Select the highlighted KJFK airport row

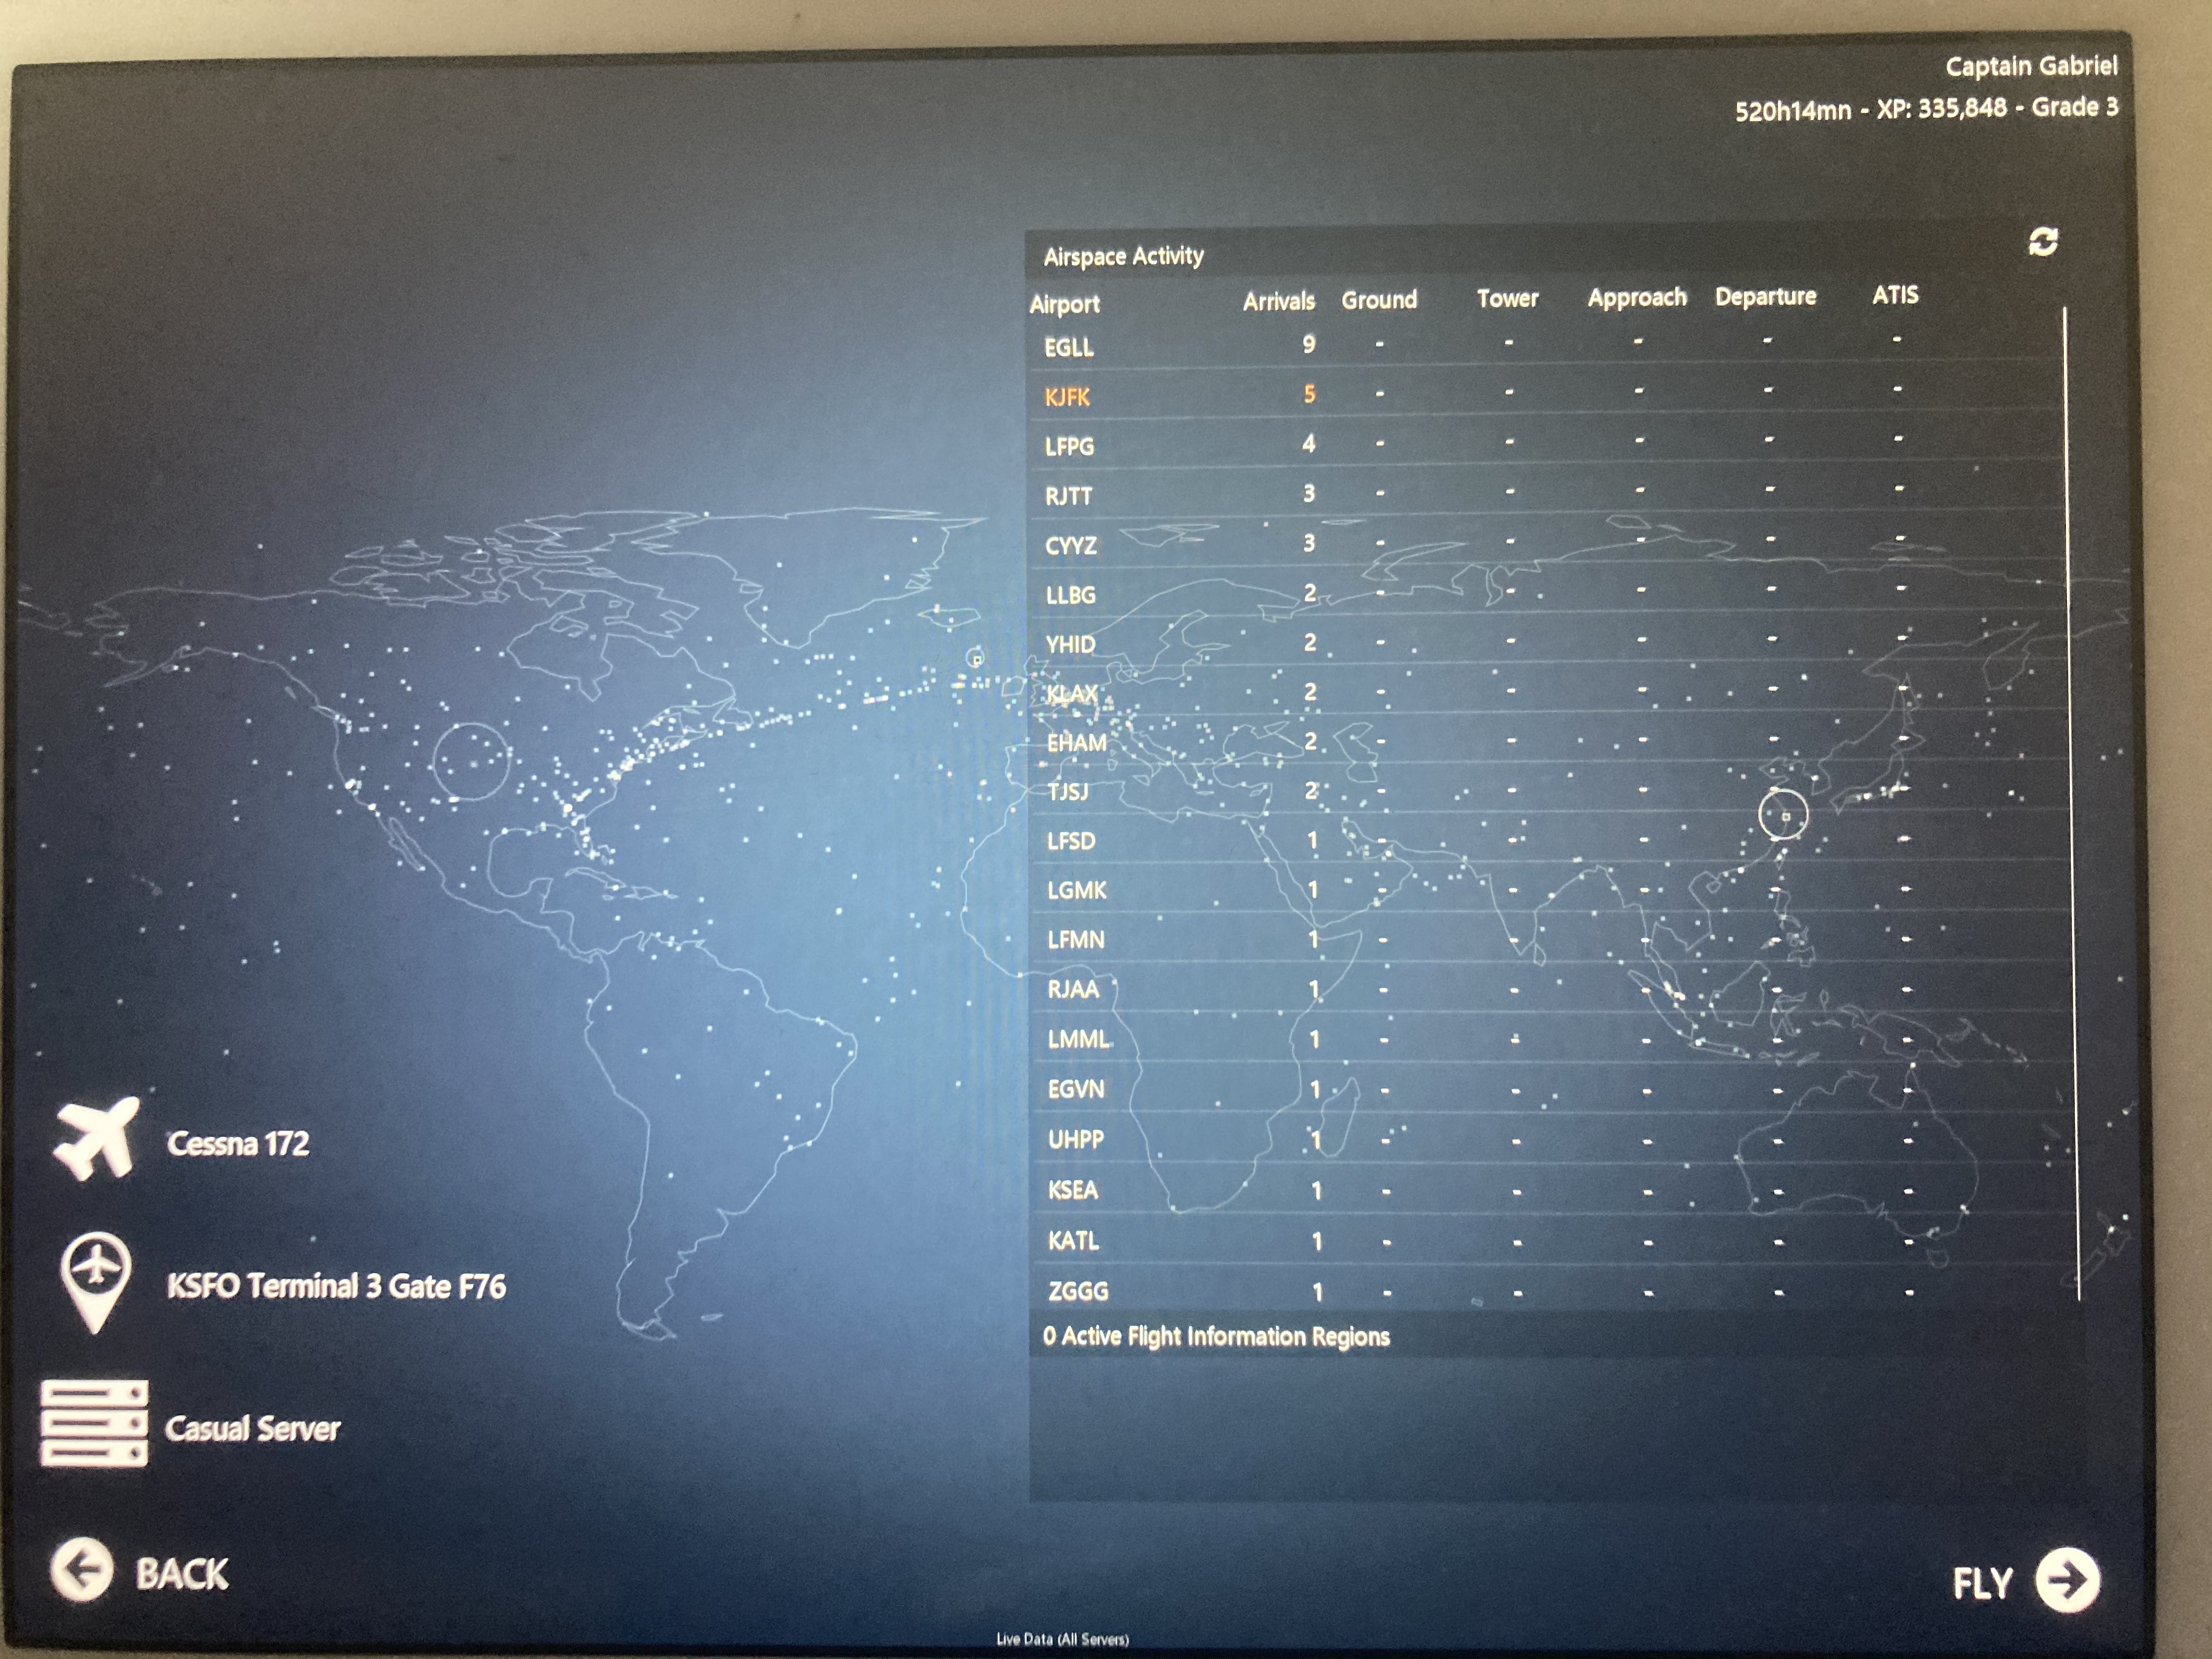[x=1067, y=397]
